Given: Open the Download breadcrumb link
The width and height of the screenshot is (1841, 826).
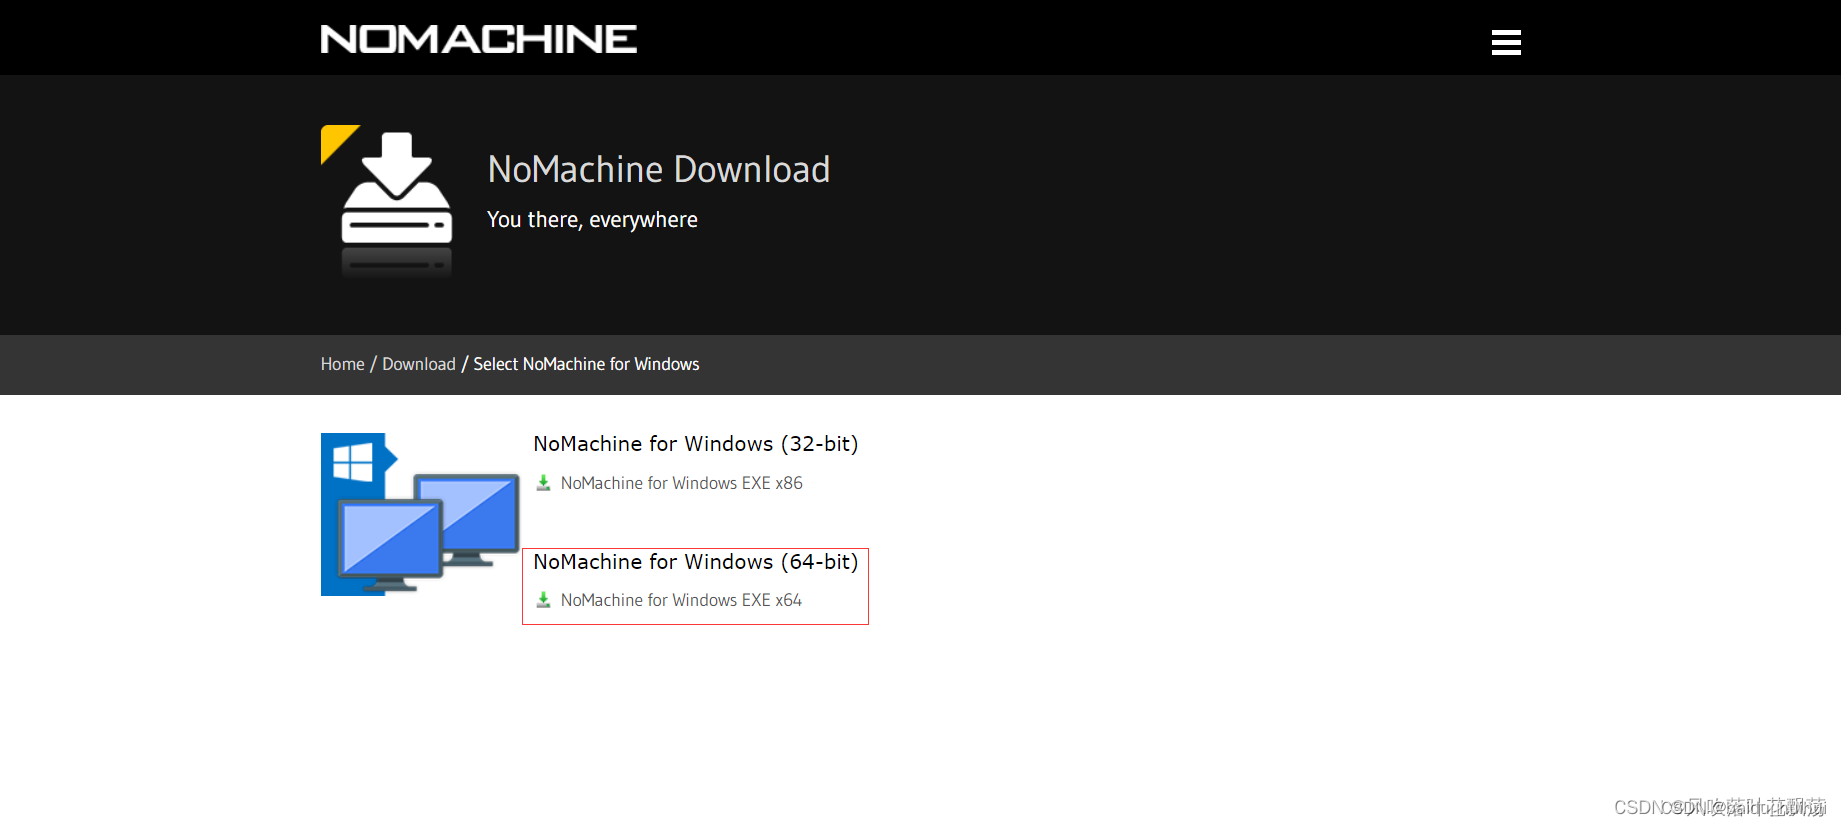Looking at the screenshot, I should click(419, 364).
